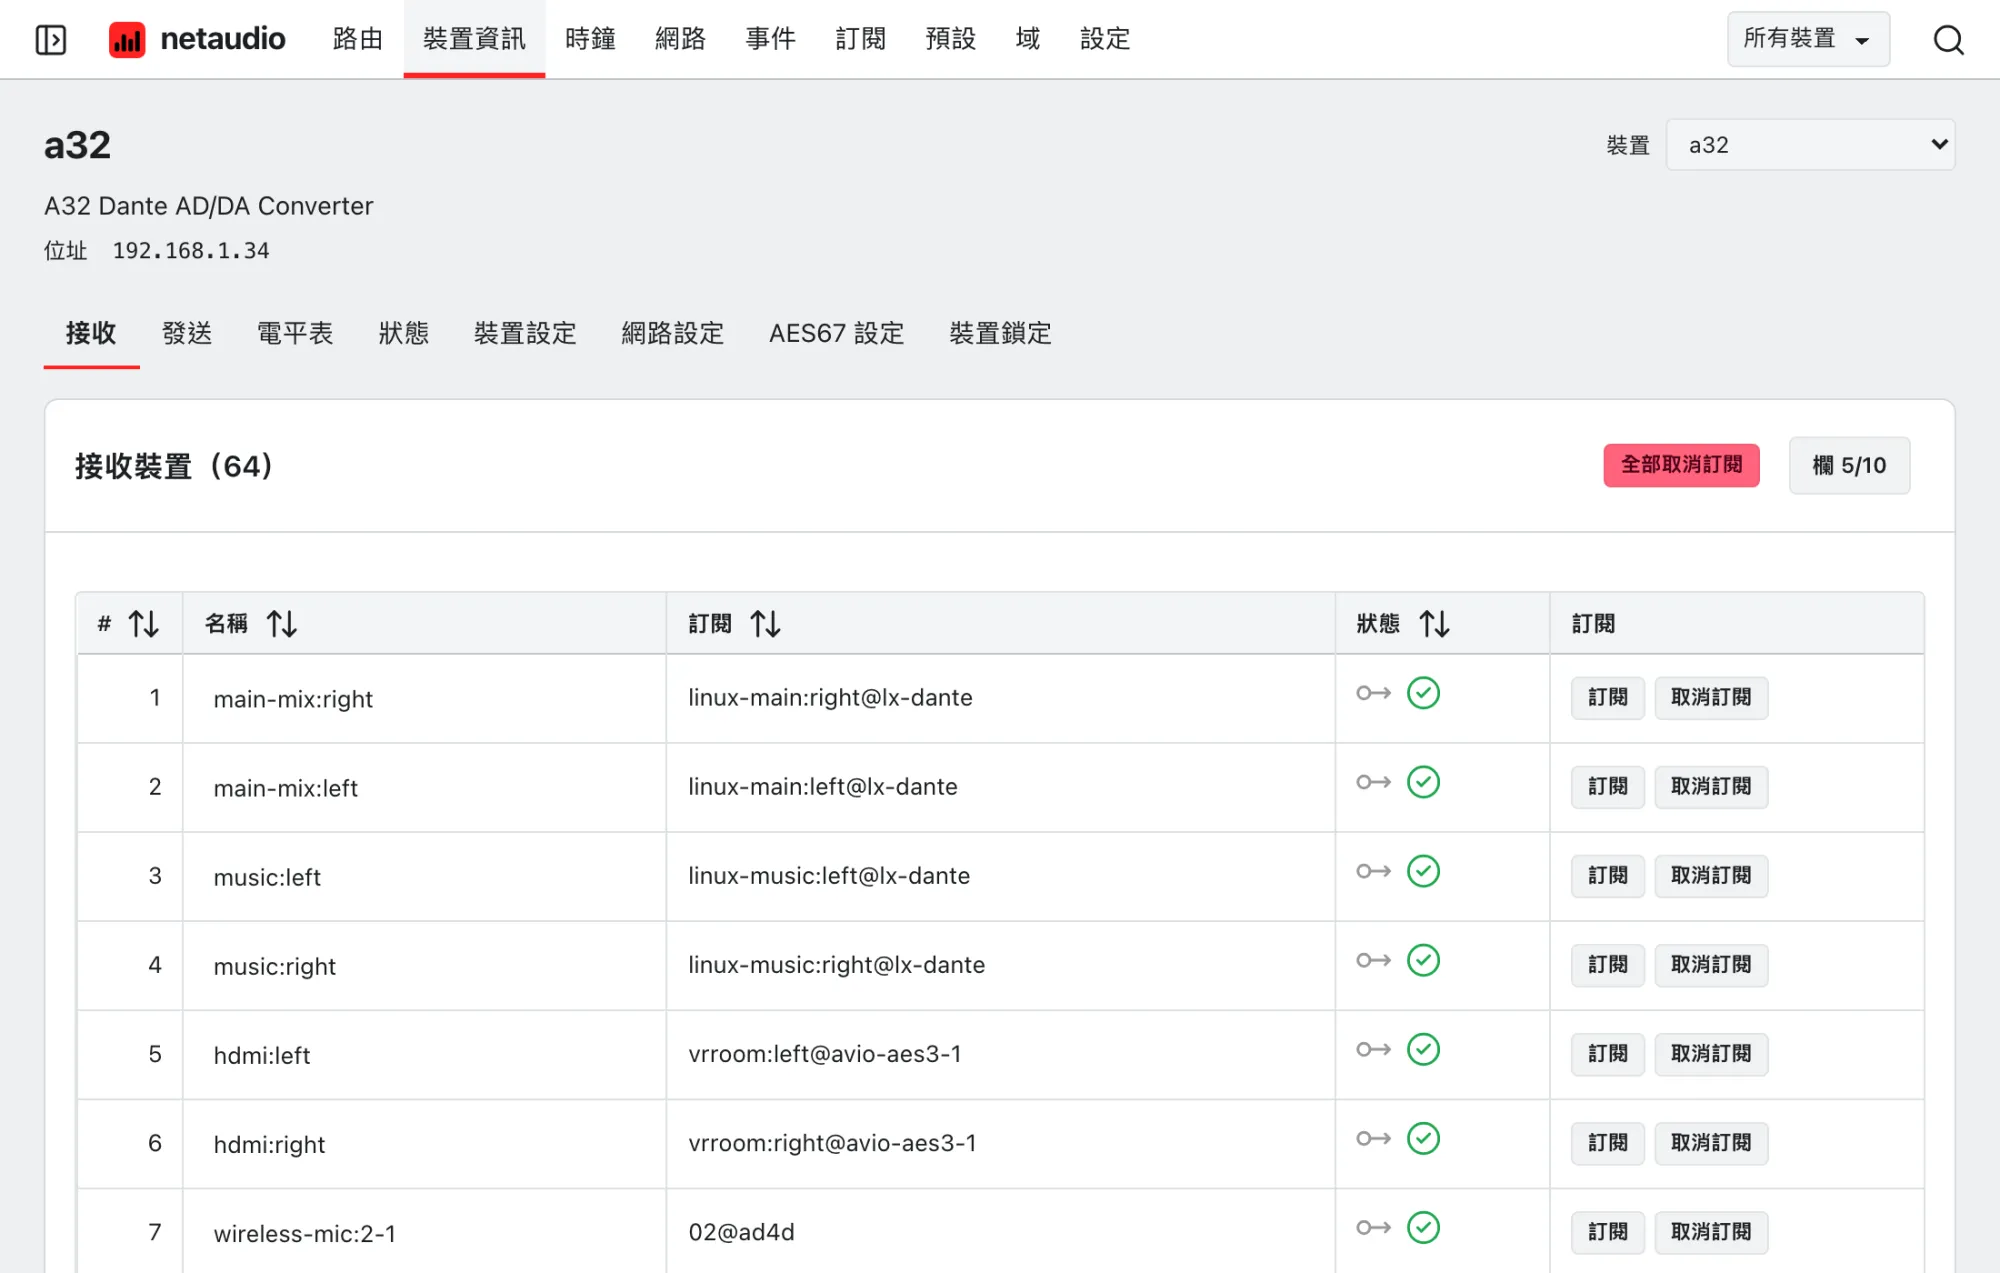The width and height of the screenshot is (2000, 1273).
Task: Select the 接收 tab
Action: click(x=91, y=333)
